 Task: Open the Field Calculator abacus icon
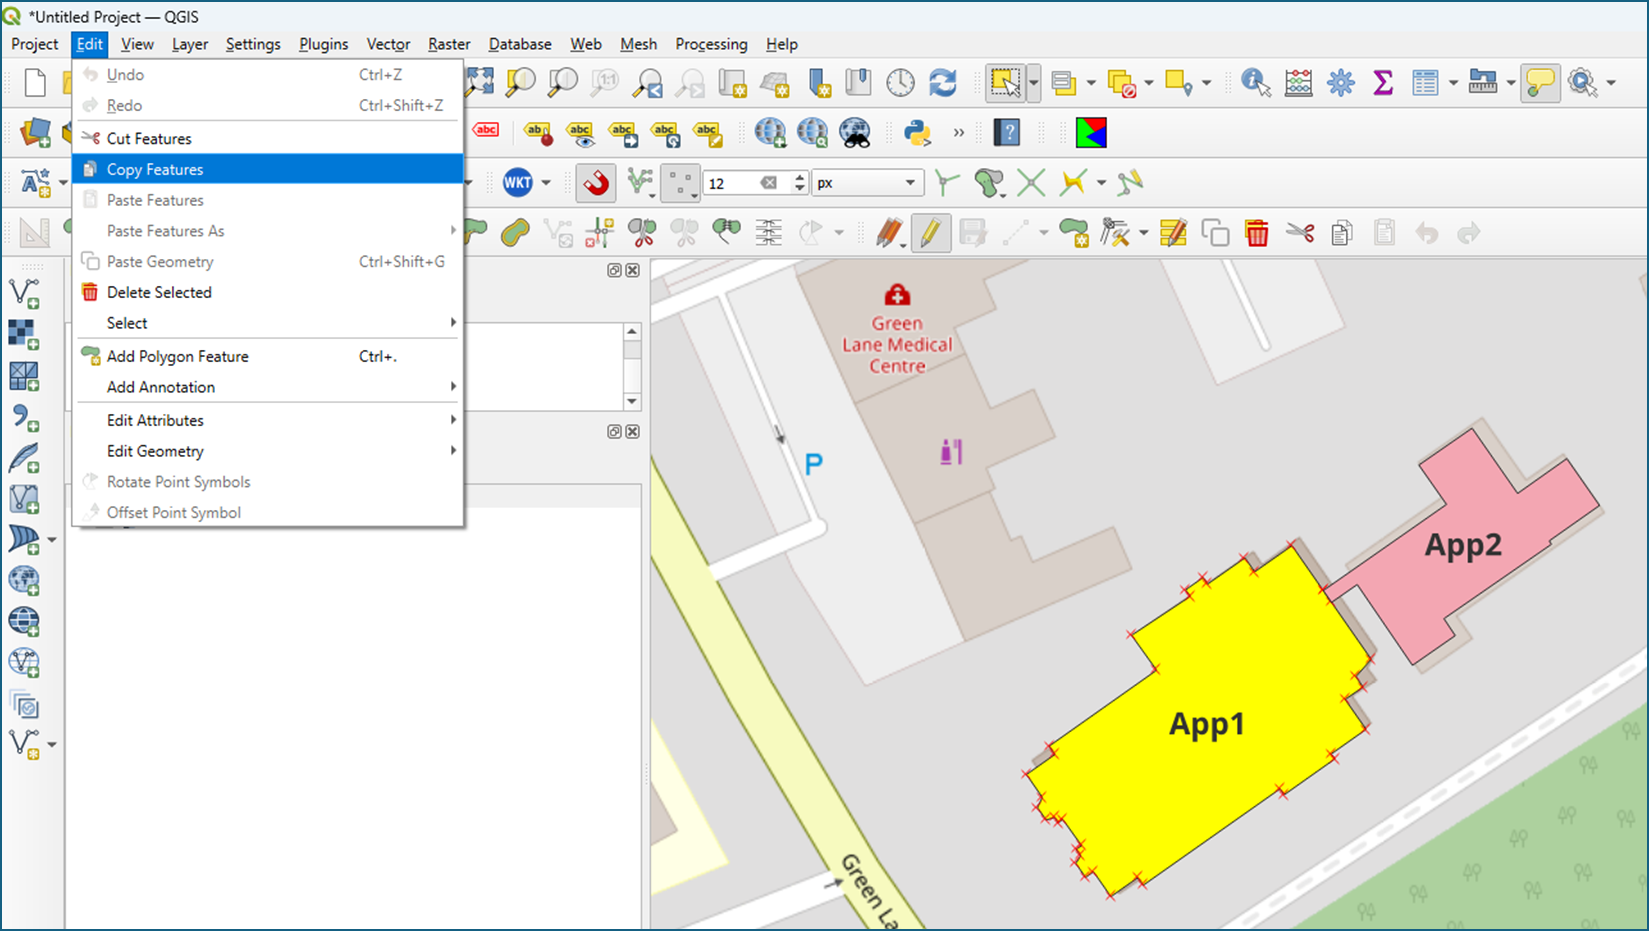(1298, 83)
